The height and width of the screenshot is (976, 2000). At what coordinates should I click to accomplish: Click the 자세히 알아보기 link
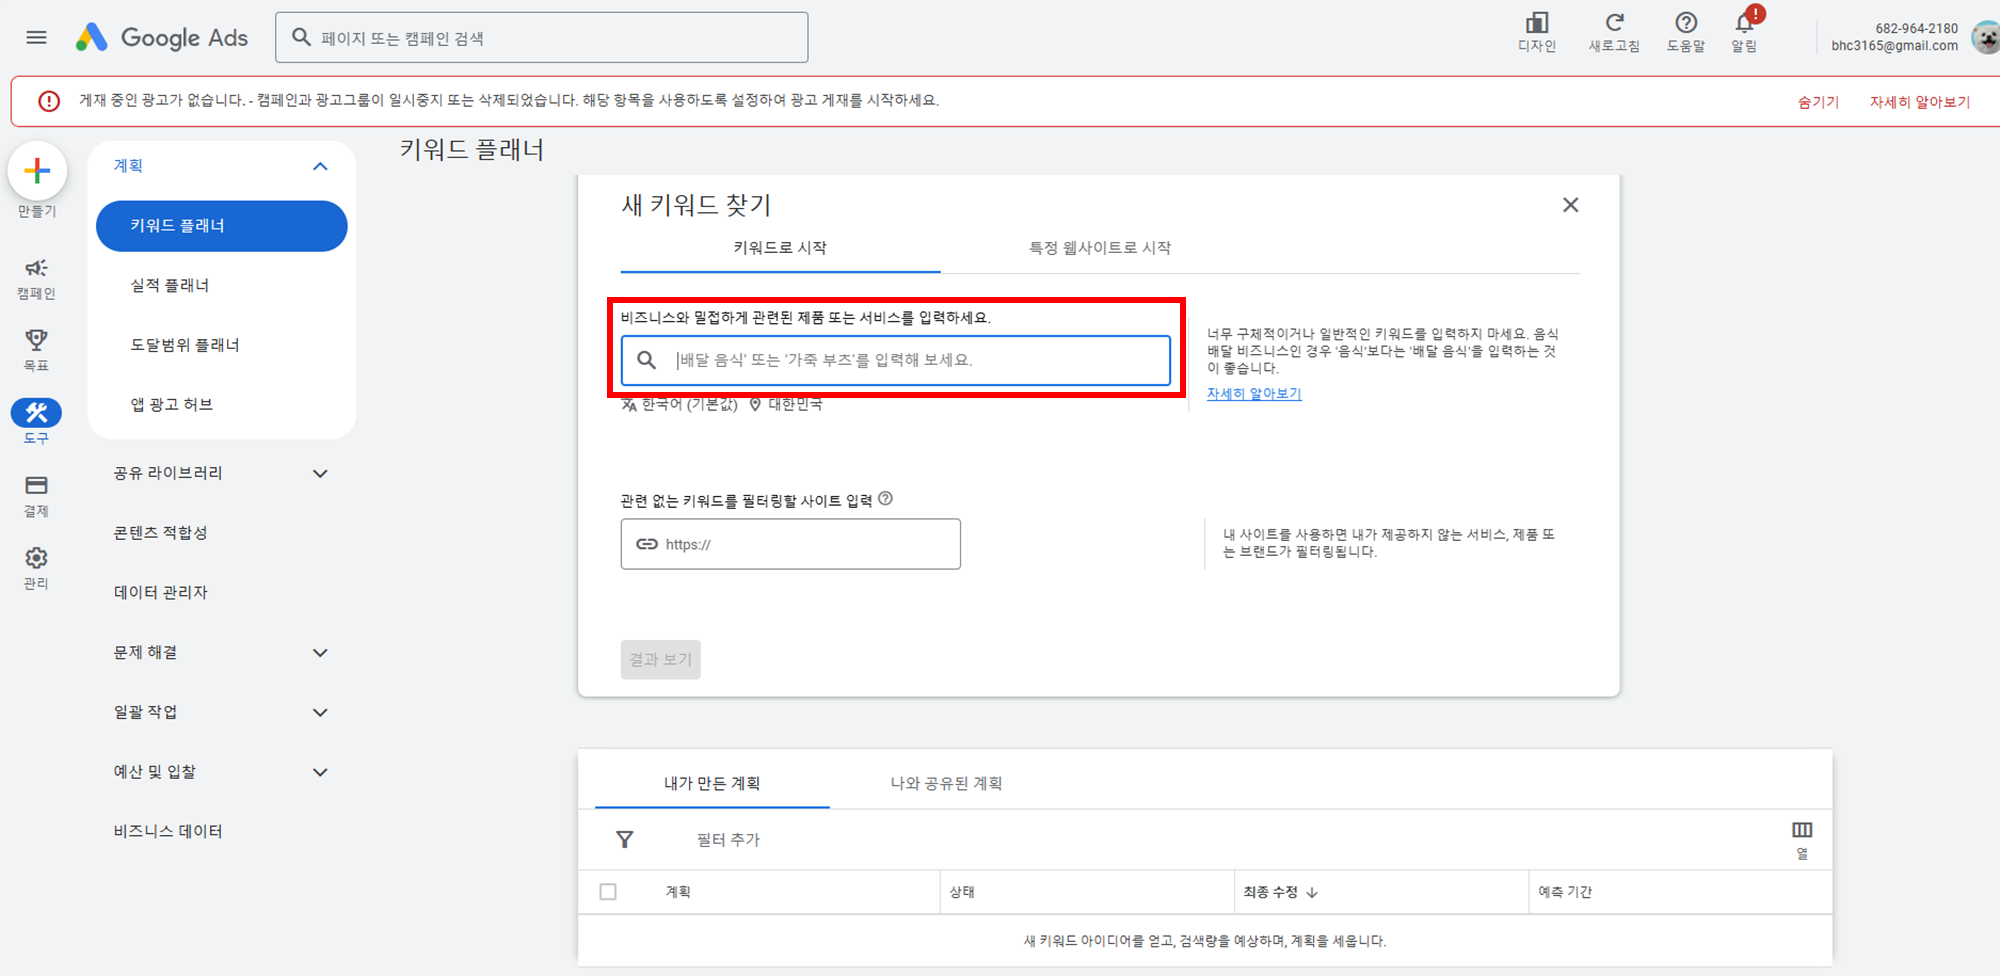(1252, 394)
